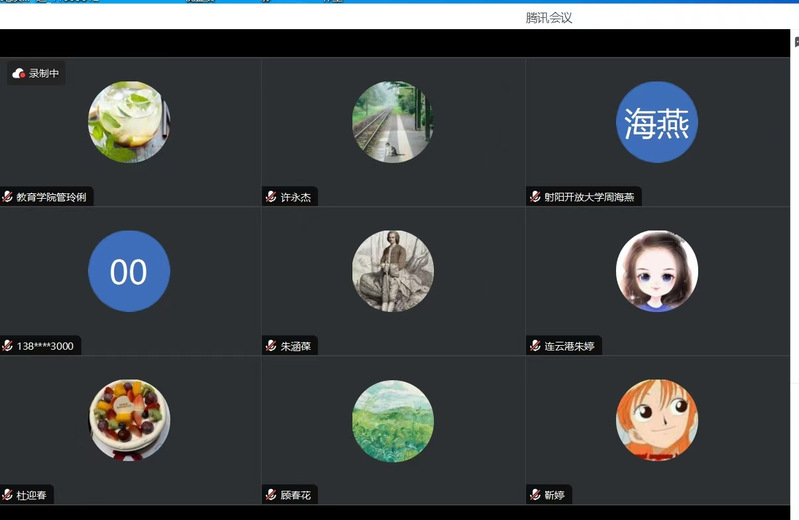This screenshot has width=799, height=520.
Task: Click the 录制中 cloud recording indicator
Action: click(35, 73)
